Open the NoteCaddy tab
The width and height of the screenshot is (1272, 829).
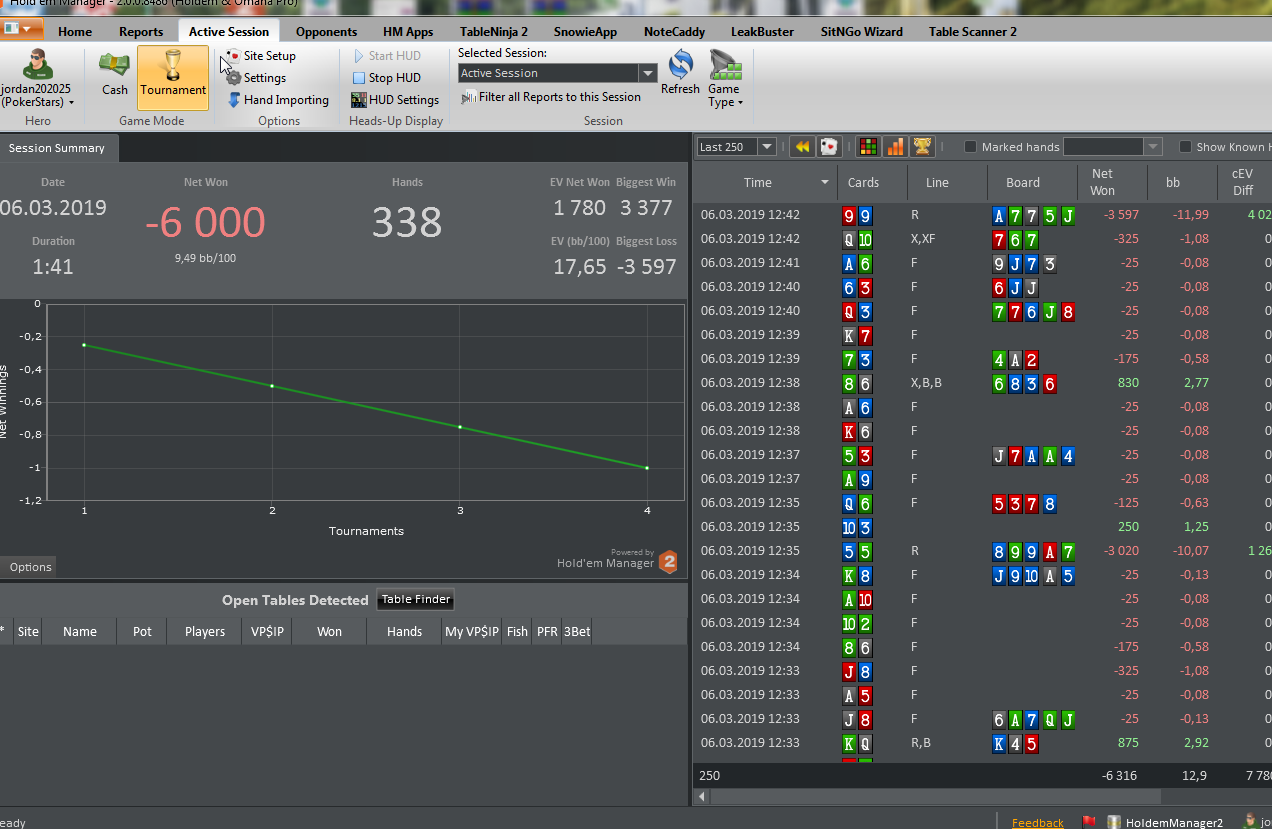(674, 31)
